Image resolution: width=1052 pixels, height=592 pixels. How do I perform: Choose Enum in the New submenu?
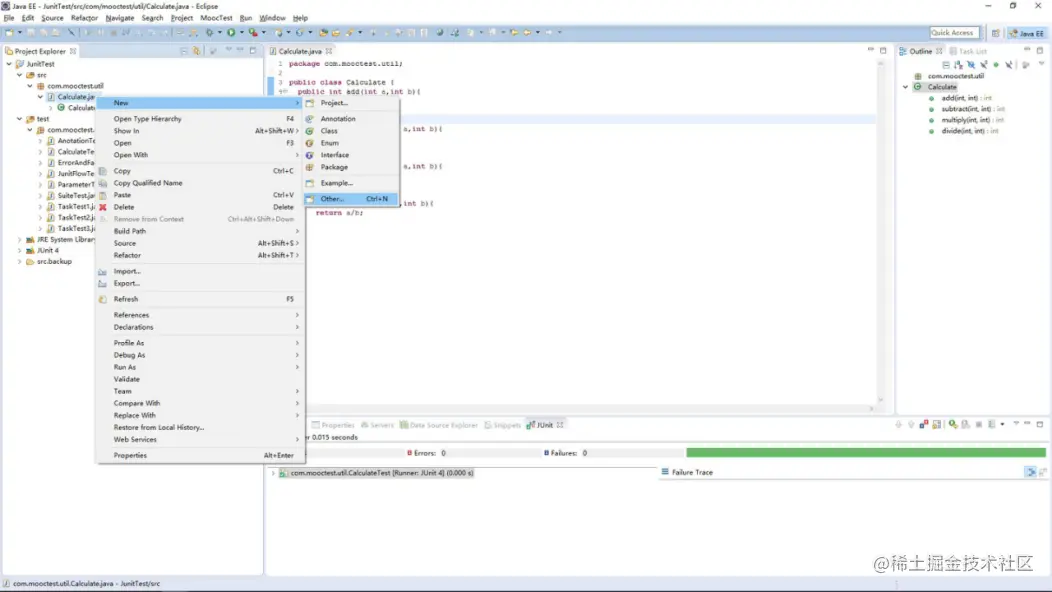352,143
